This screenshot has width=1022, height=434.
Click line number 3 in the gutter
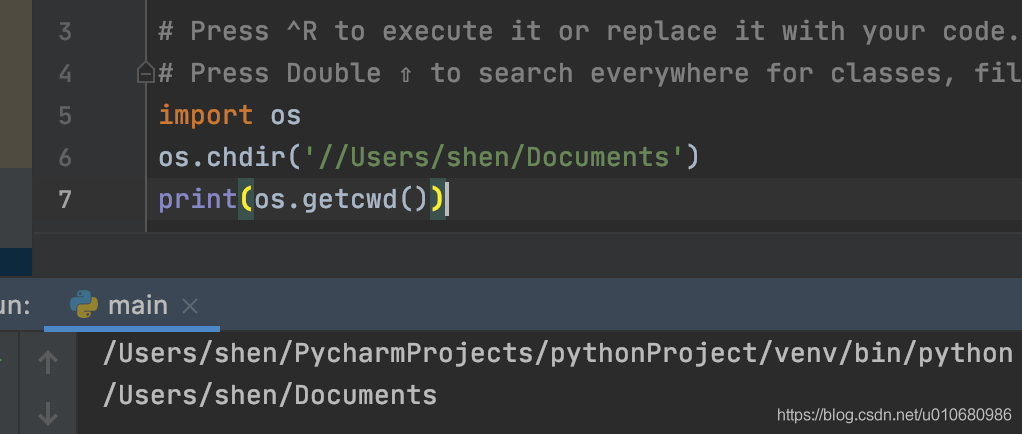click(x=65, y=31)
